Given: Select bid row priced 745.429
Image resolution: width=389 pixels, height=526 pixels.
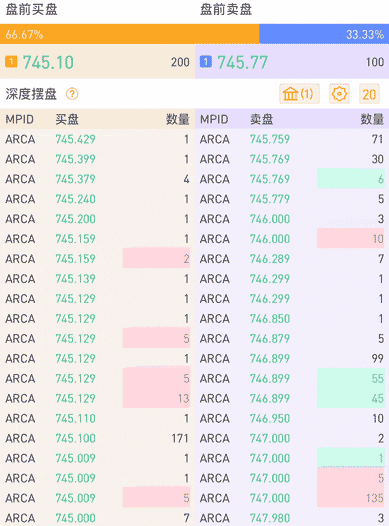Looking at the screenshot, I should (97, 139).
